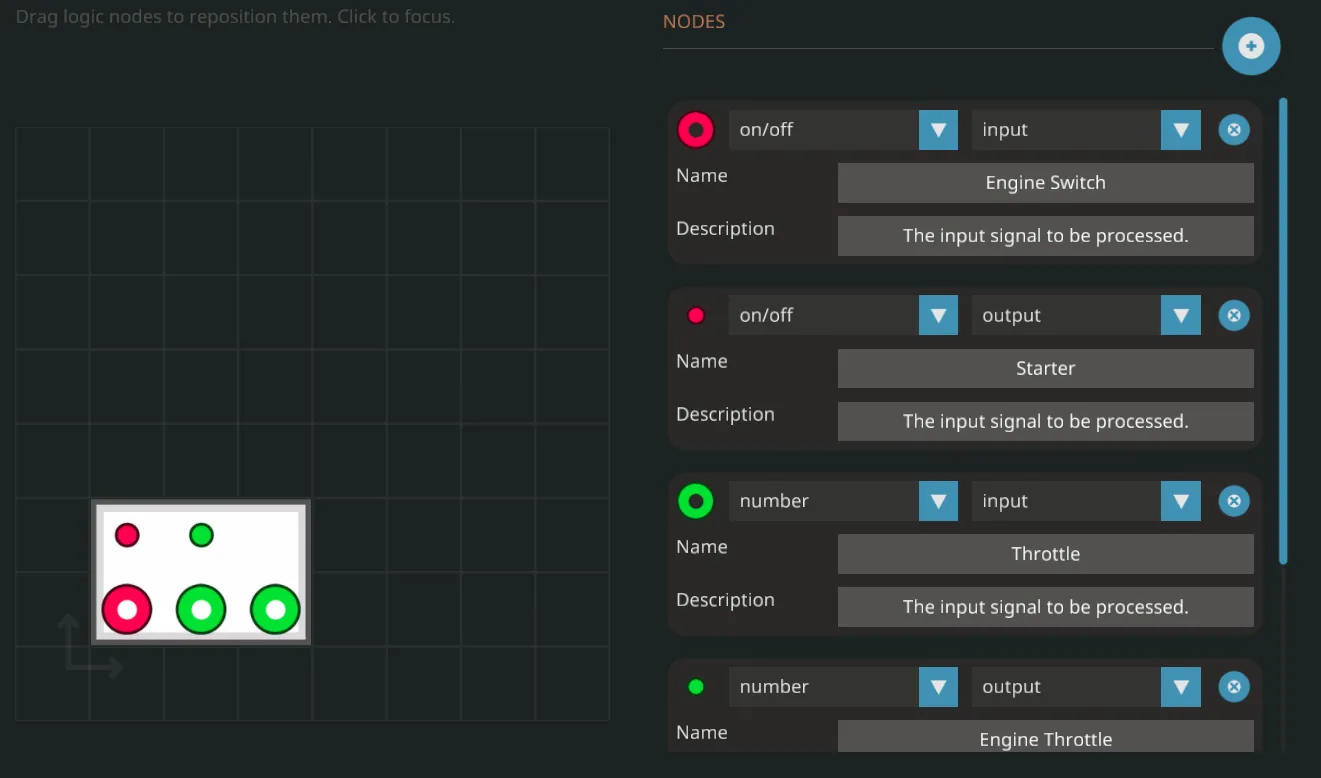
Task: Select the small red output node on canvas
Action: (x=127, y=535)
